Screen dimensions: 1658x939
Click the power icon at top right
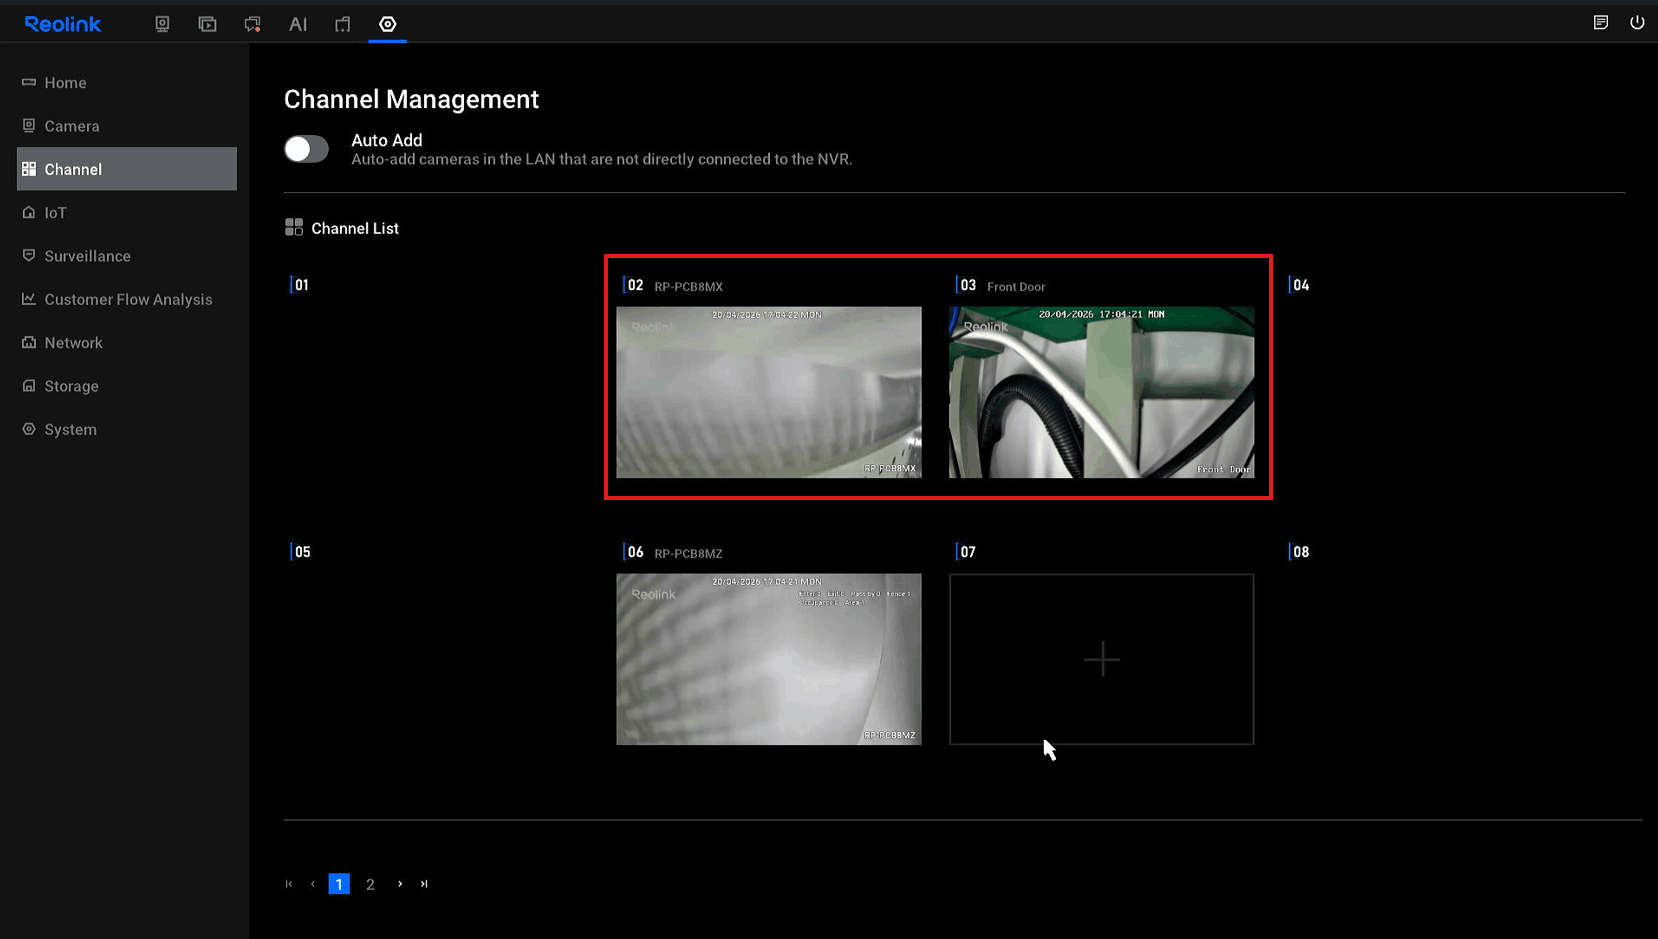pyautogui.click(x=1637, y=22)
